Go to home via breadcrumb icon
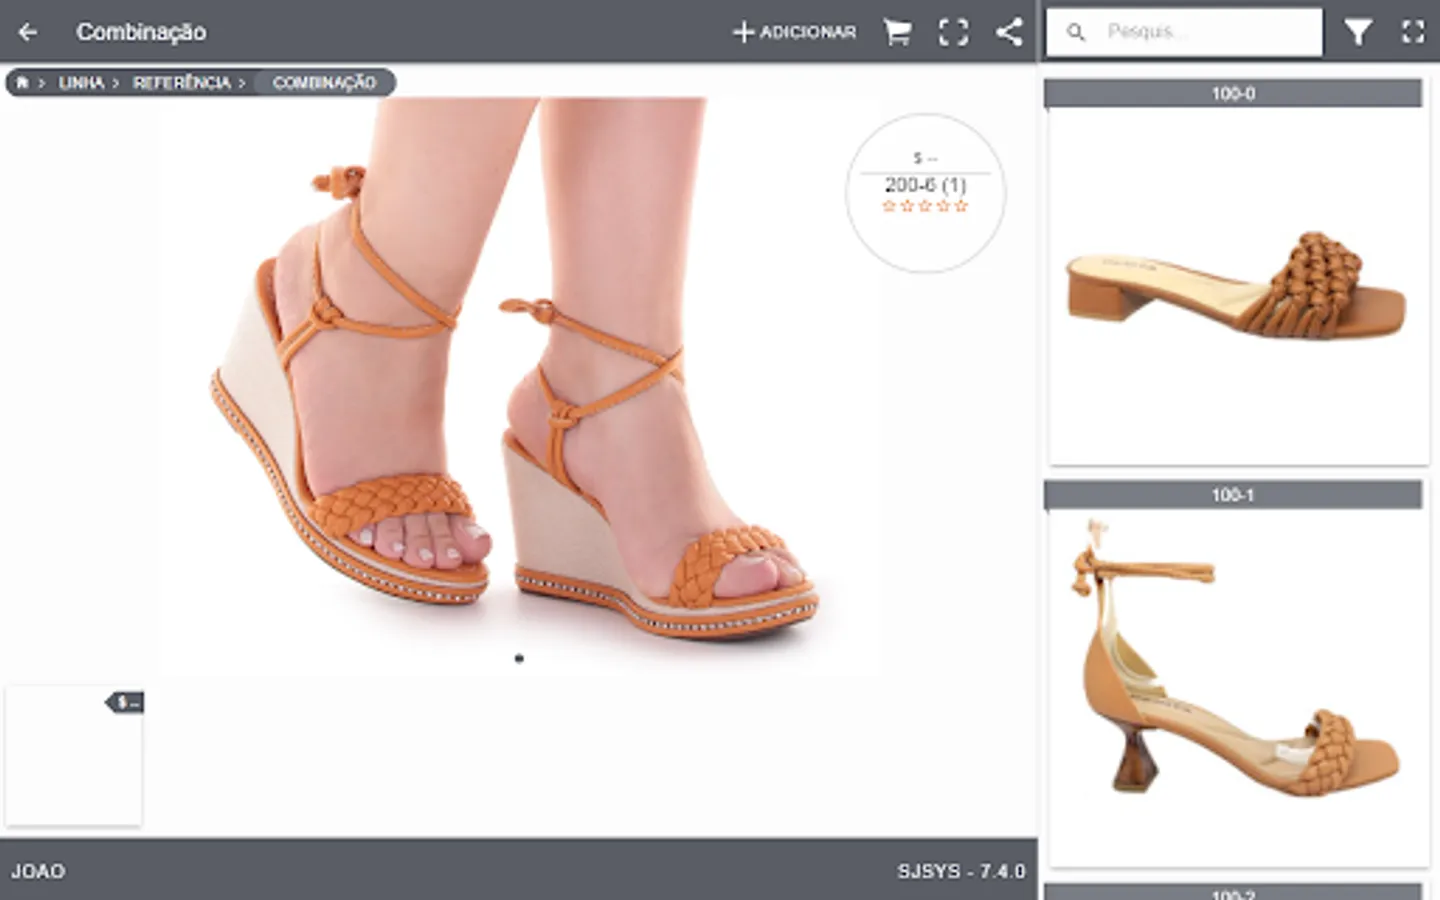Image resolution: width=1440 pixels, height=900 pixels. pos(22,83)
